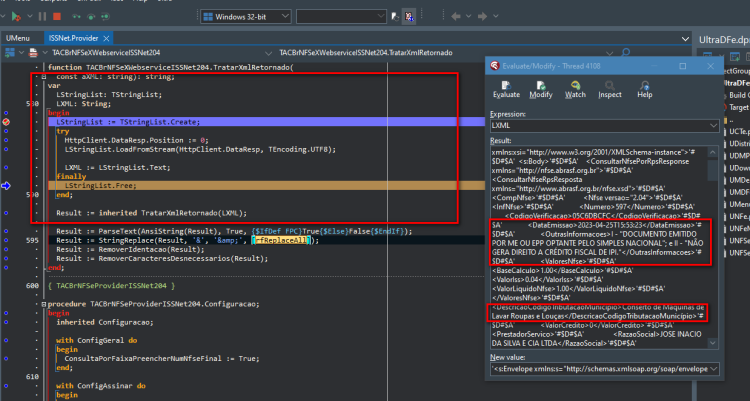Pause the running debug session
Screen dimensions: 750x401
pyautogui.click(x=42, y=17)
